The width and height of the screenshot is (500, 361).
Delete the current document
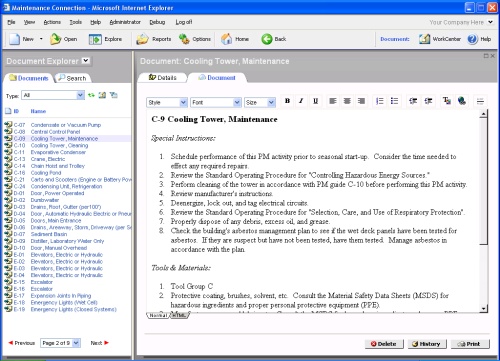point(384,344)
